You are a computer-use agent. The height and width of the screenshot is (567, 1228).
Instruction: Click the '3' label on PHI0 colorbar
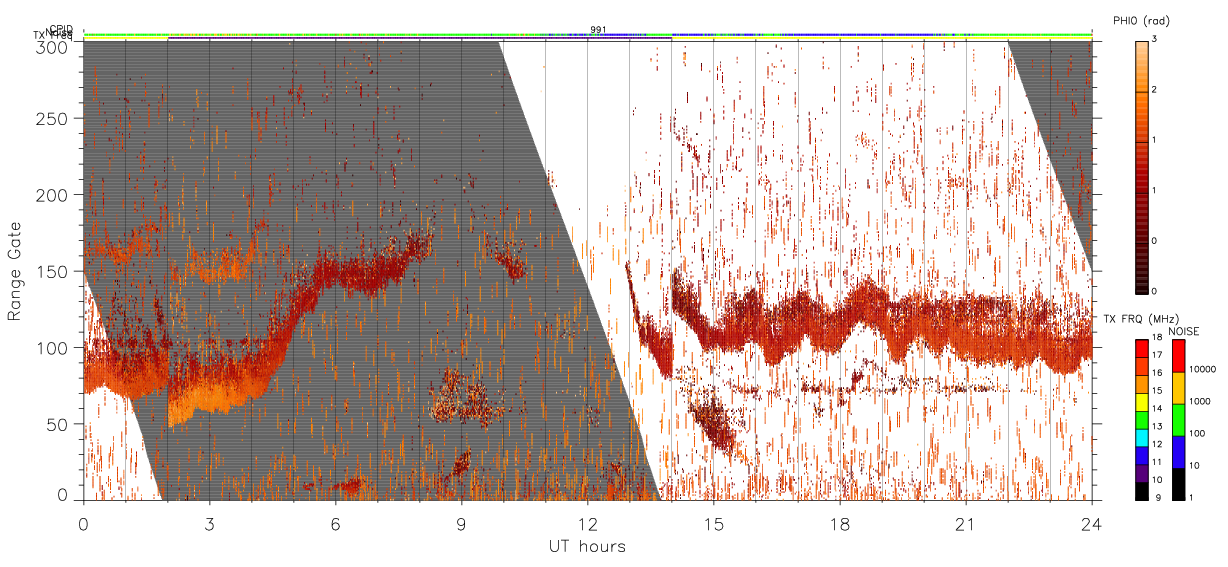tap(1155, 39)
